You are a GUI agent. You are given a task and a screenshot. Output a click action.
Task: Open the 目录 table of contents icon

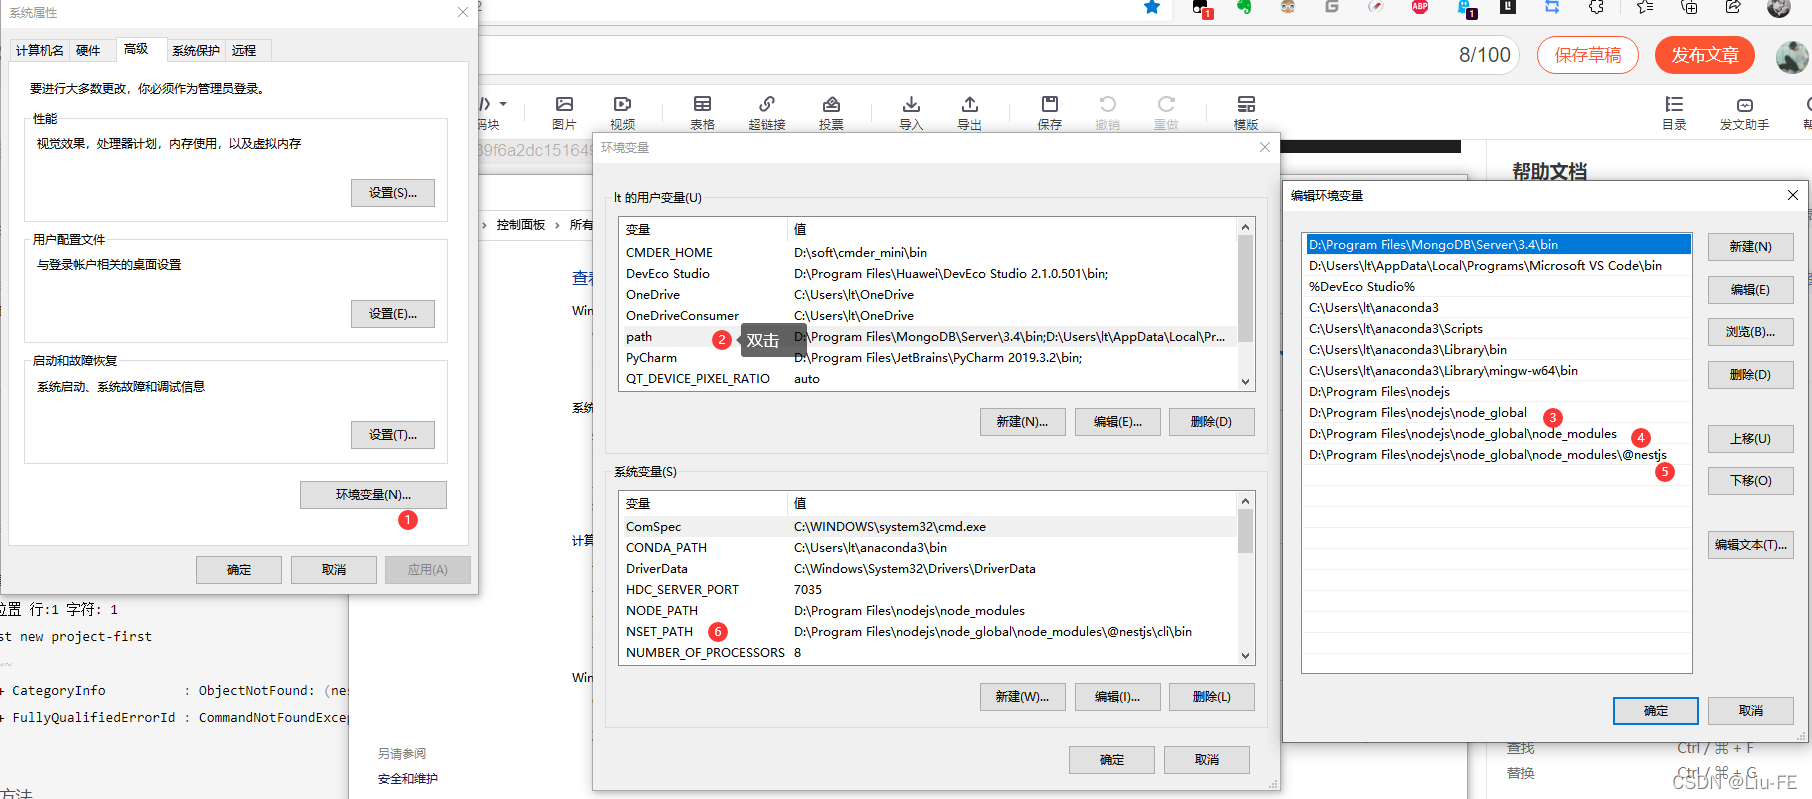[1674, 113]
